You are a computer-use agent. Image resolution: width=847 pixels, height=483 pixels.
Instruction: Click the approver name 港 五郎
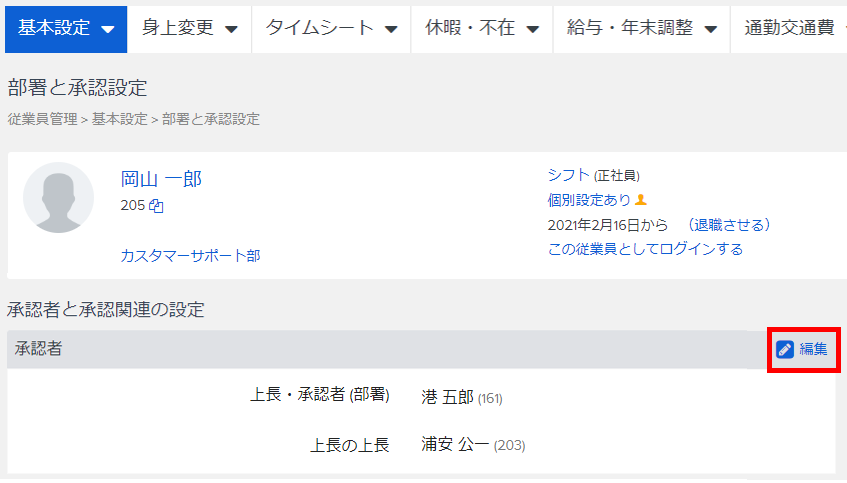coord(447,397)
